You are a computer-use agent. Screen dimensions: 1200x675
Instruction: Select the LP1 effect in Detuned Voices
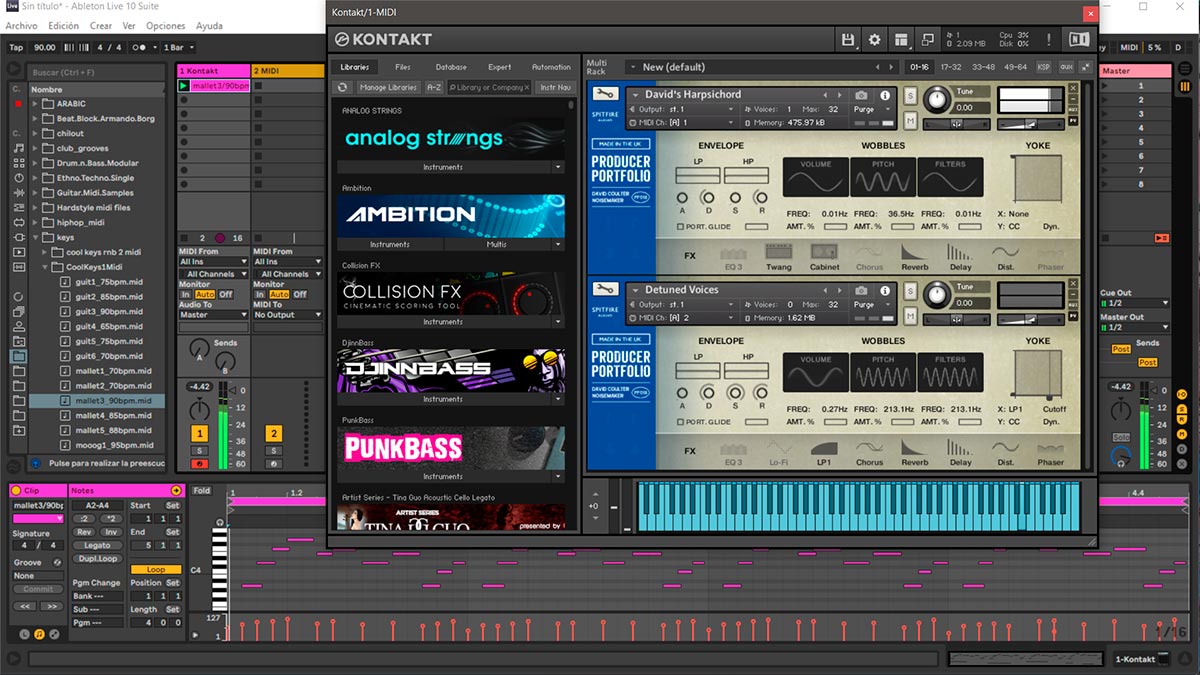(x=825, y=452)
